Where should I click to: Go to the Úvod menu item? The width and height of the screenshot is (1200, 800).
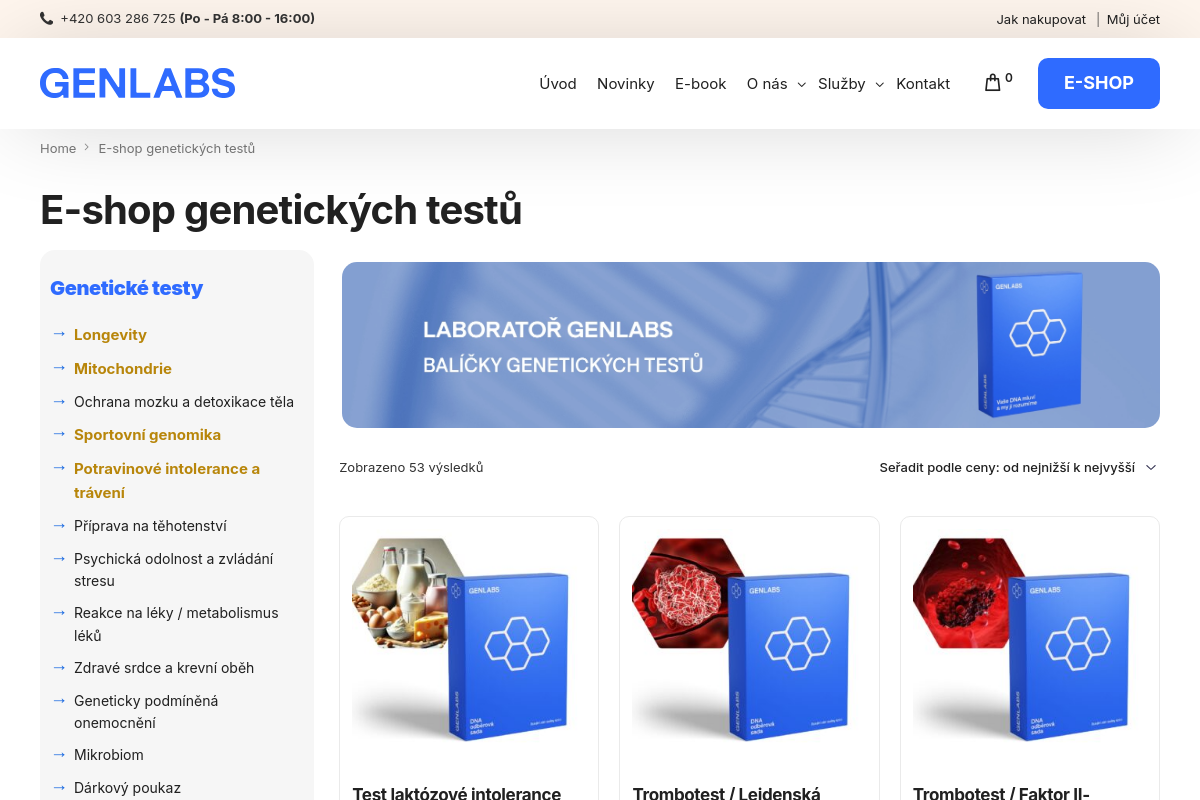[558, 84]
